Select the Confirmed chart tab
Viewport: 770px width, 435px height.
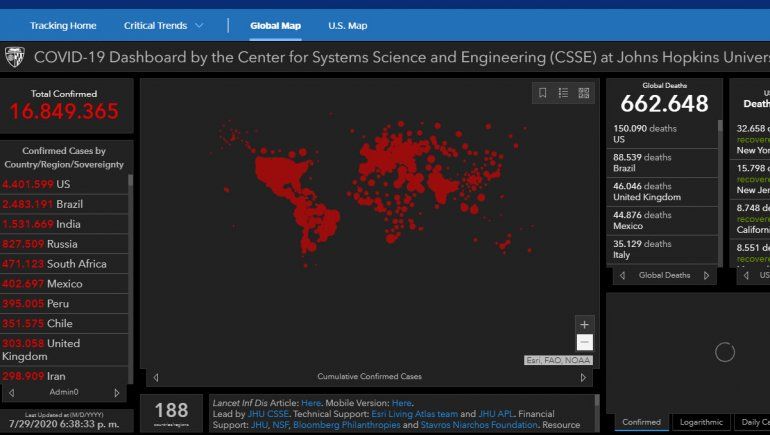(641, 422)
